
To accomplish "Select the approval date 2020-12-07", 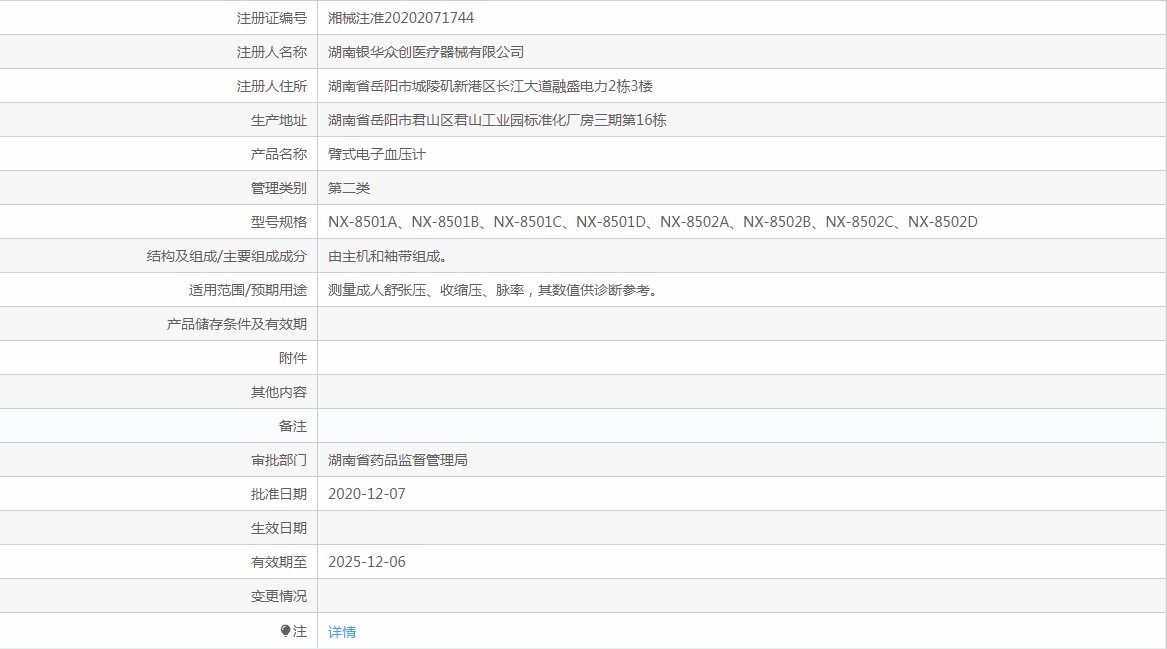I will coord(367,494).
